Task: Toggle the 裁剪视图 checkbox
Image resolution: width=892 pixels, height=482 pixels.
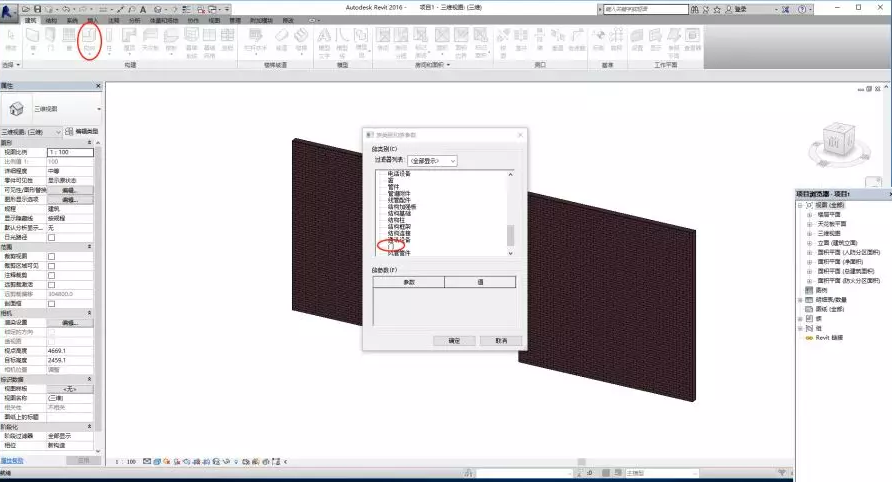Action: coord(52,256)
